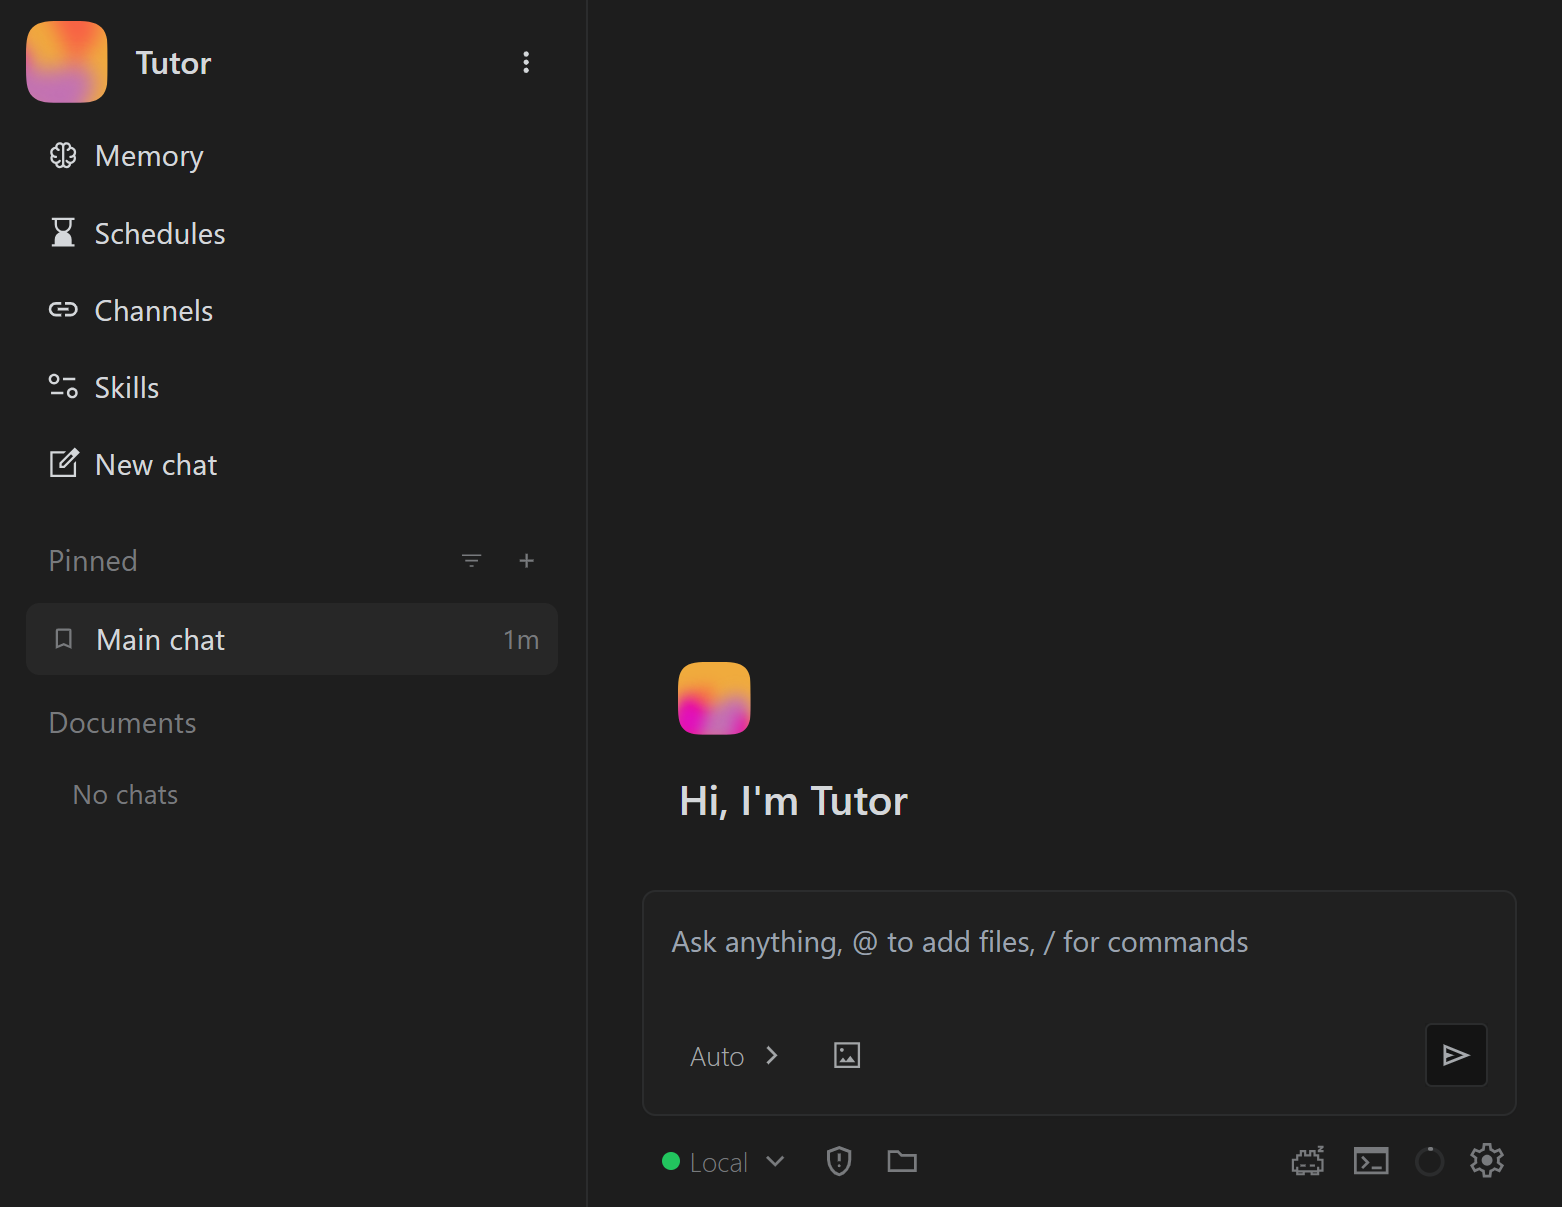Click the chevron arrow next to Auto
The width and height of the screenshot is (1562, 1207).
pos(771,1056)
